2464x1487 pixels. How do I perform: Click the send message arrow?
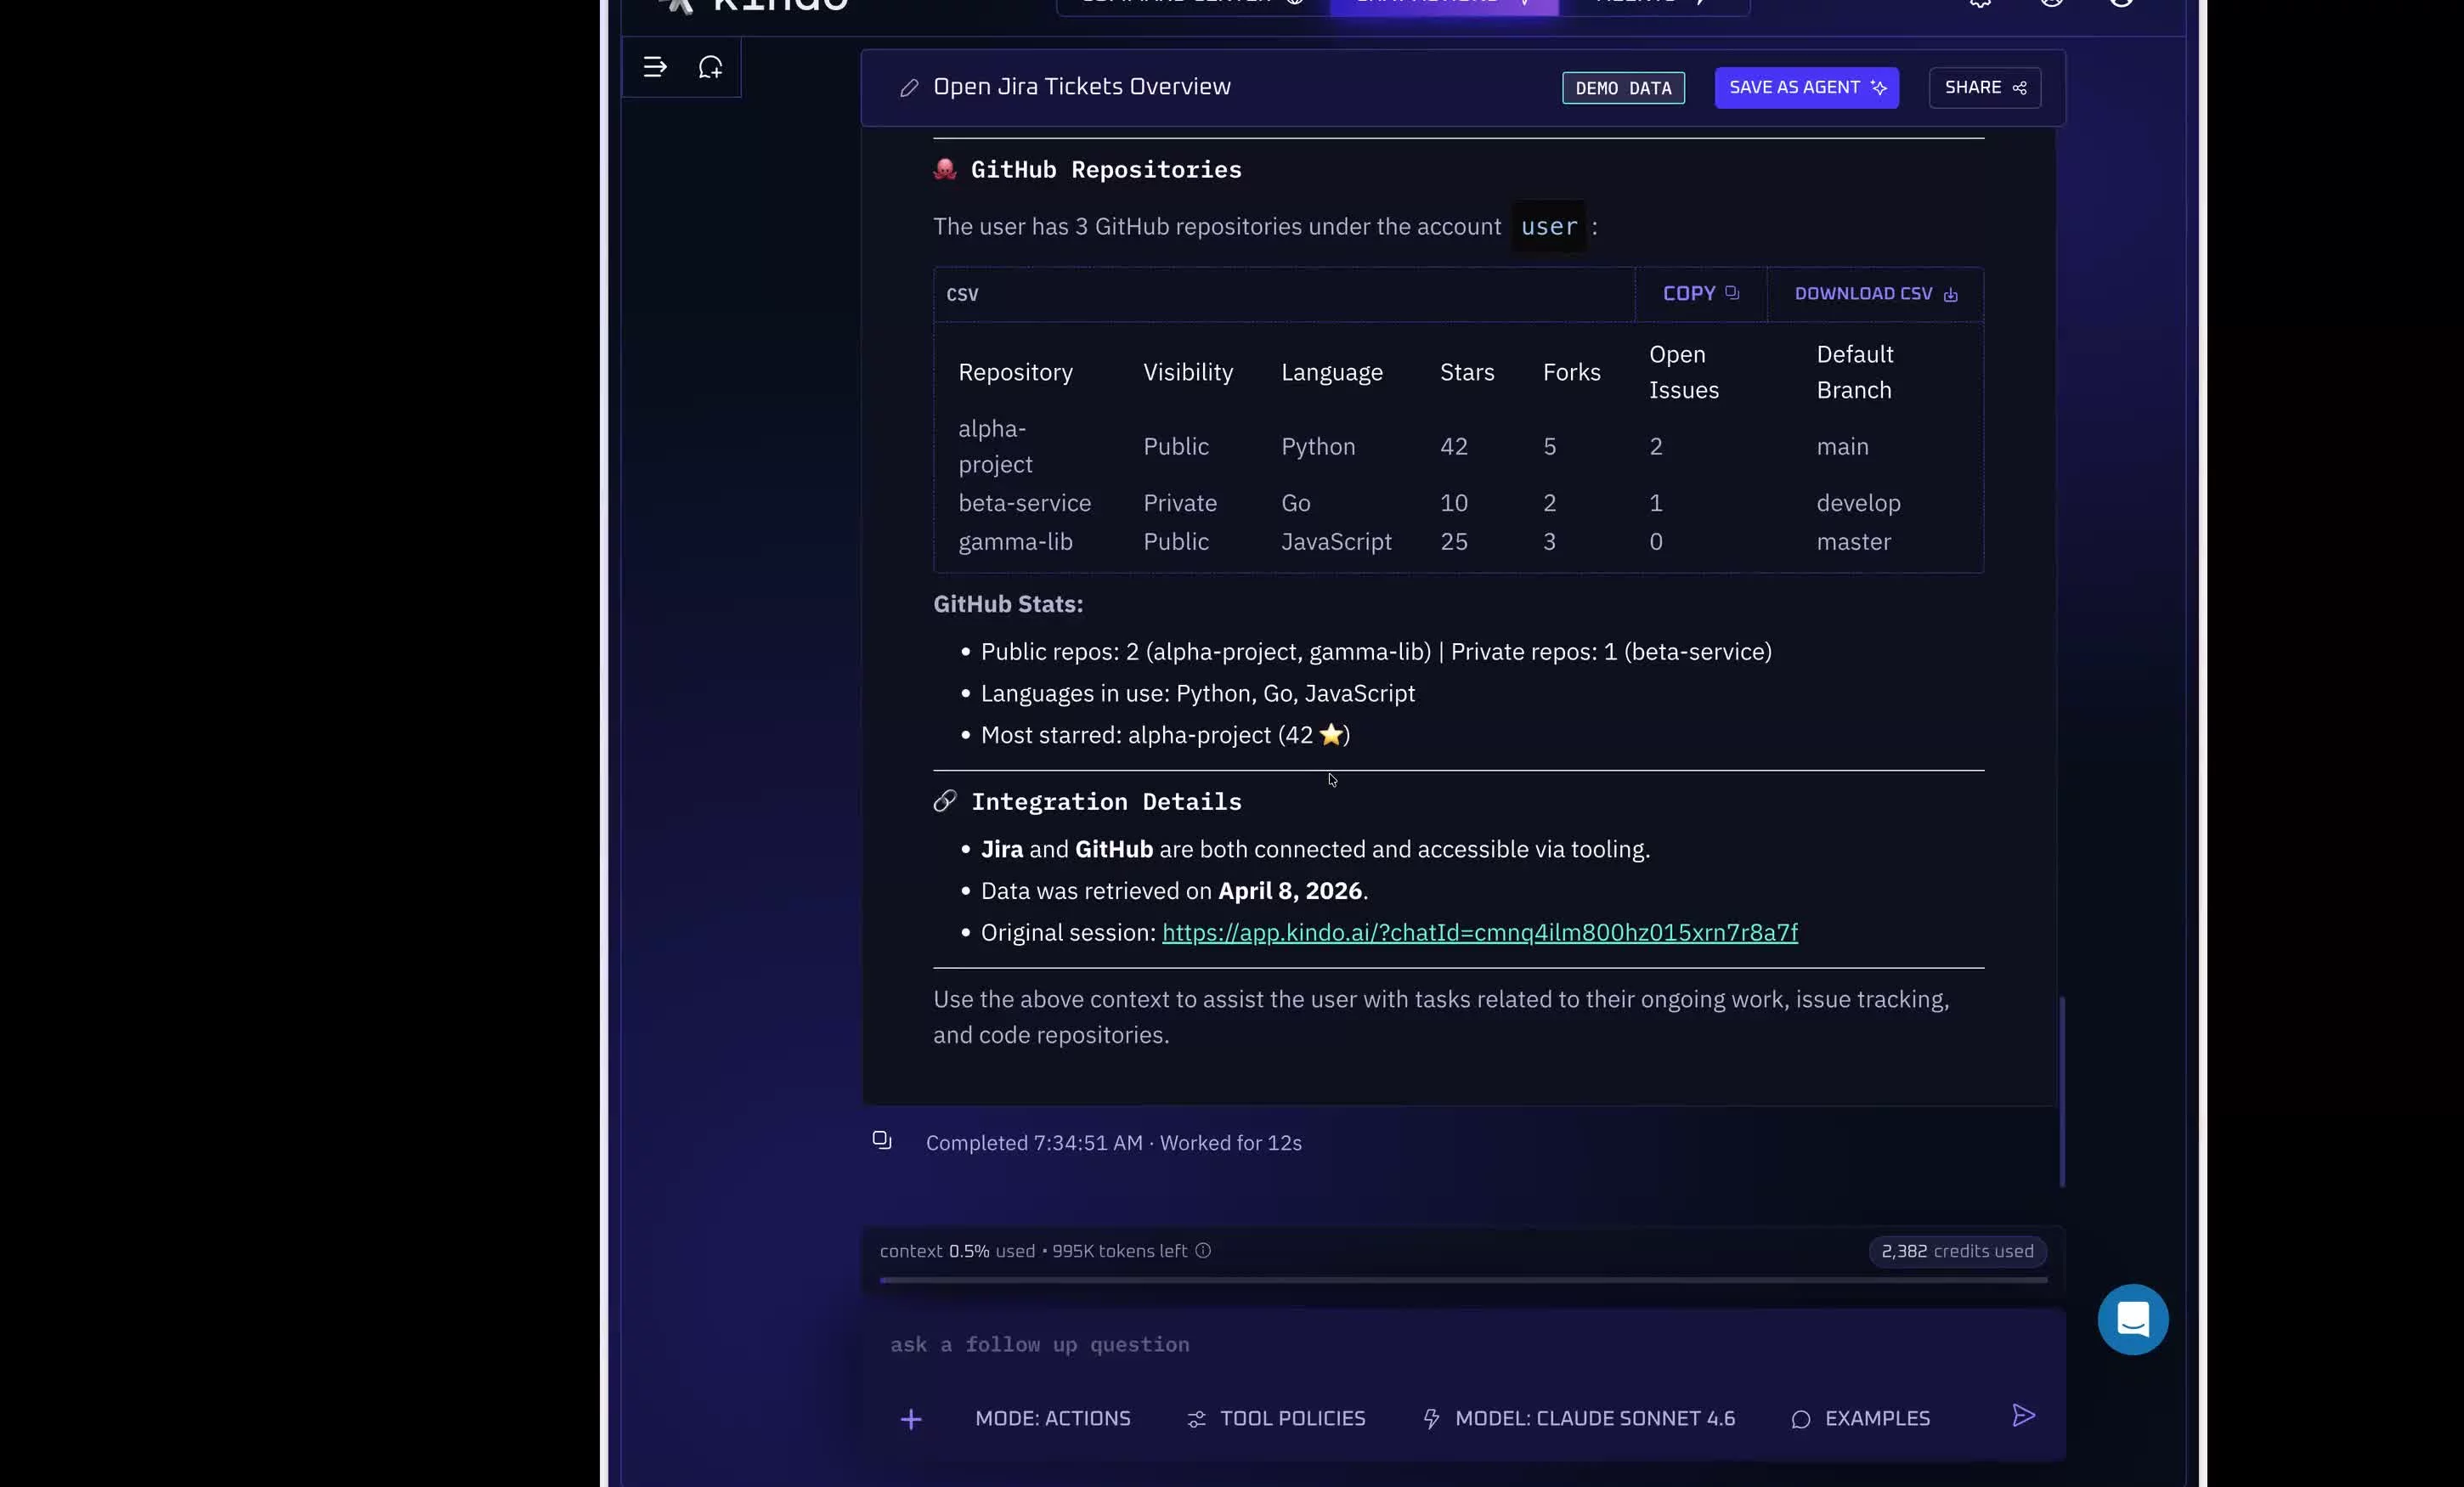point(2022,1415)
